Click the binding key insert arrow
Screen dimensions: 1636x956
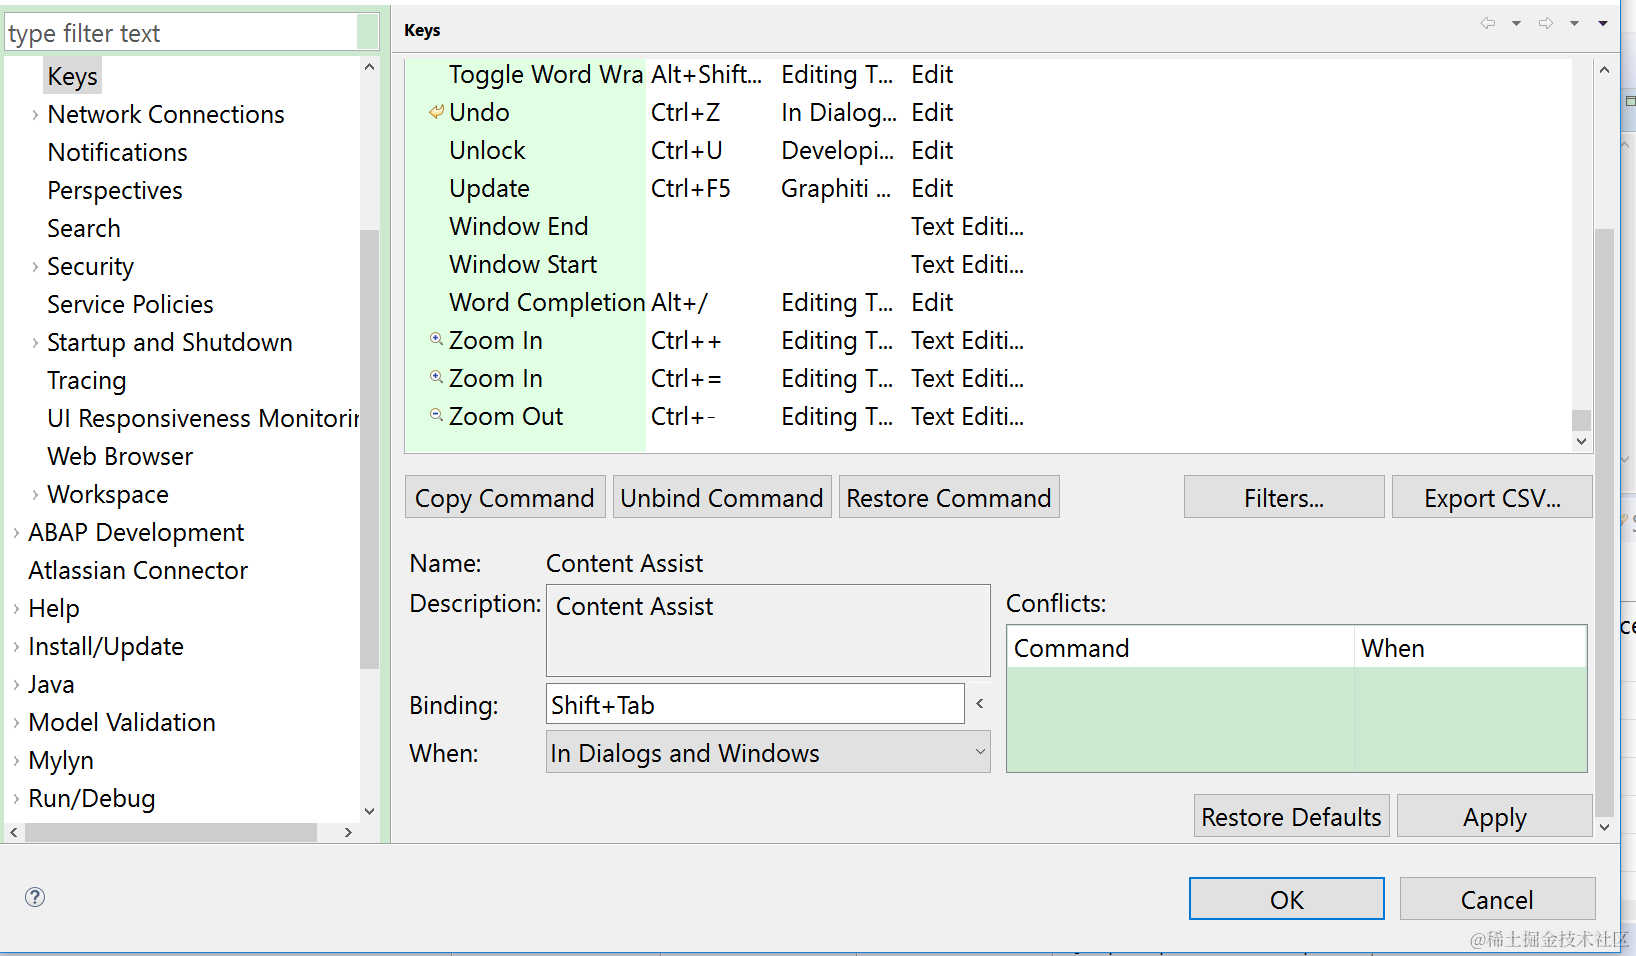click(x=980, y=704)
